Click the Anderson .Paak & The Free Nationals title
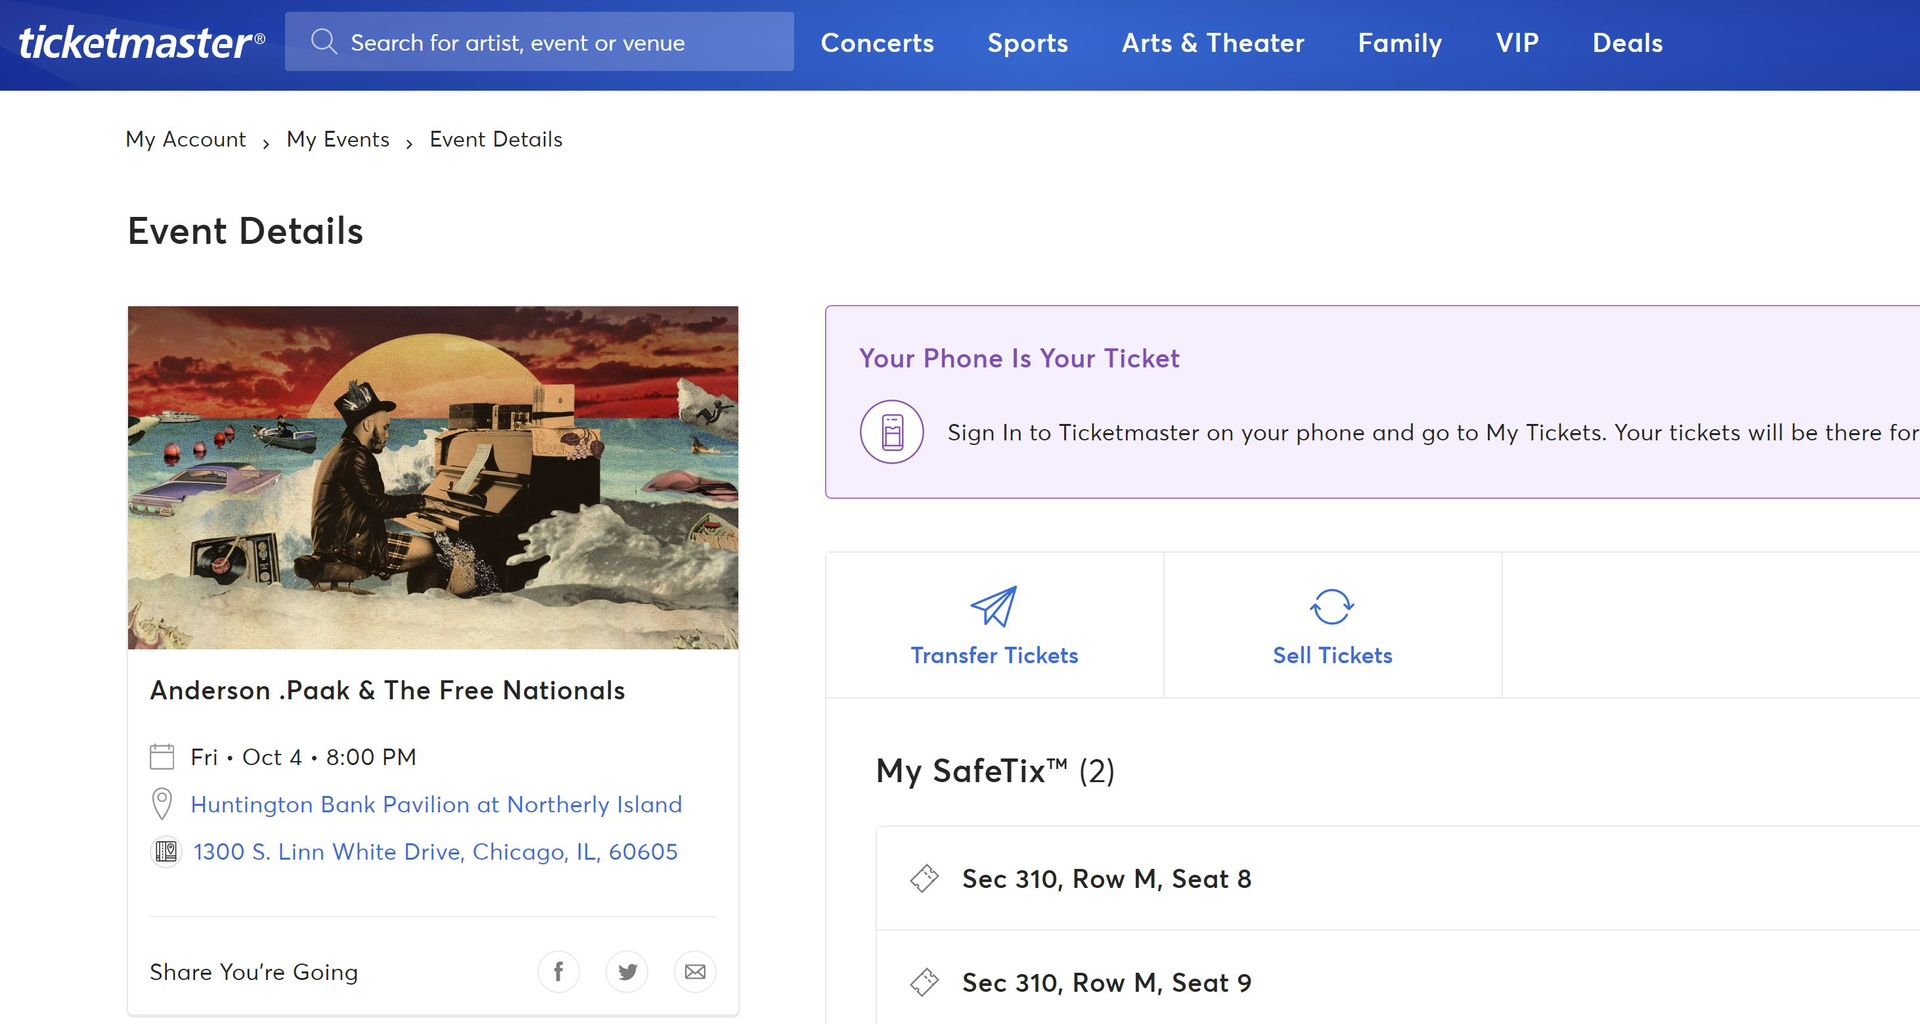 (x=387, y=690)
